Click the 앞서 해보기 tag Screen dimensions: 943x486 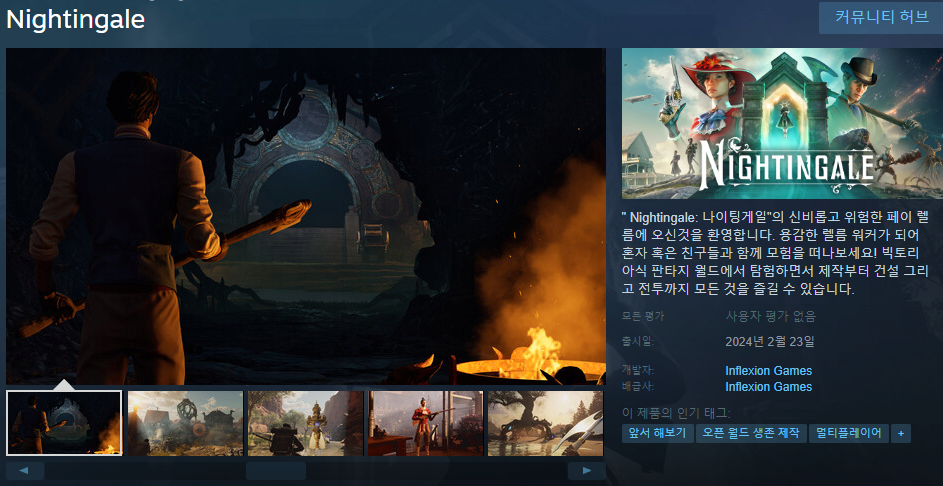(x=657, y=433)
